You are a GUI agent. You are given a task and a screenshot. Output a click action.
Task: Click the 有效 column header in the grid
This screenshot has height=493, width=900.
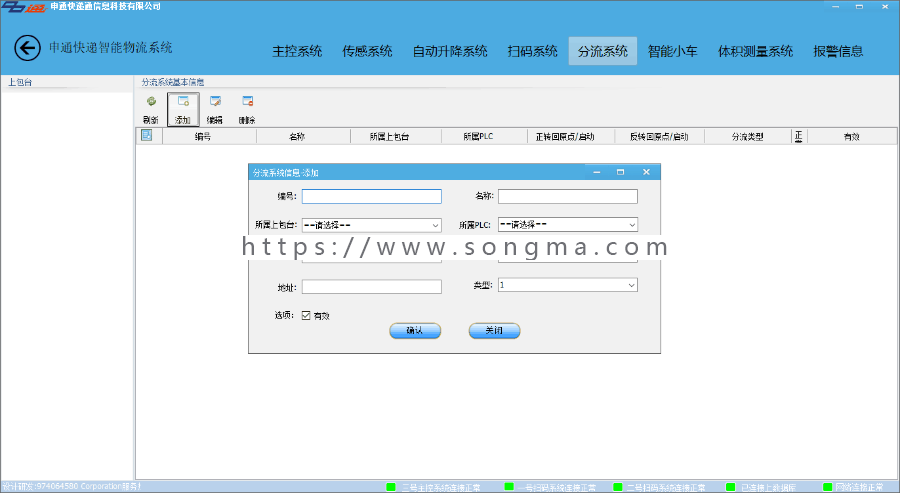[x=852, y=137]
